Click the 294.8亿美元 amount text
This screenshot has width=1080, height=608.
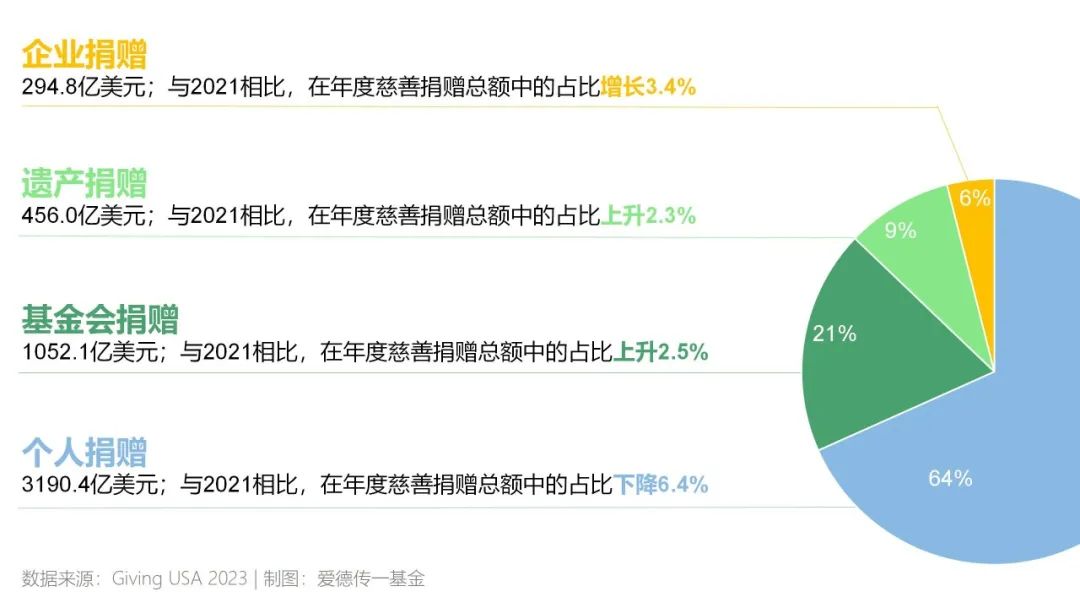[x=83, y=87]
